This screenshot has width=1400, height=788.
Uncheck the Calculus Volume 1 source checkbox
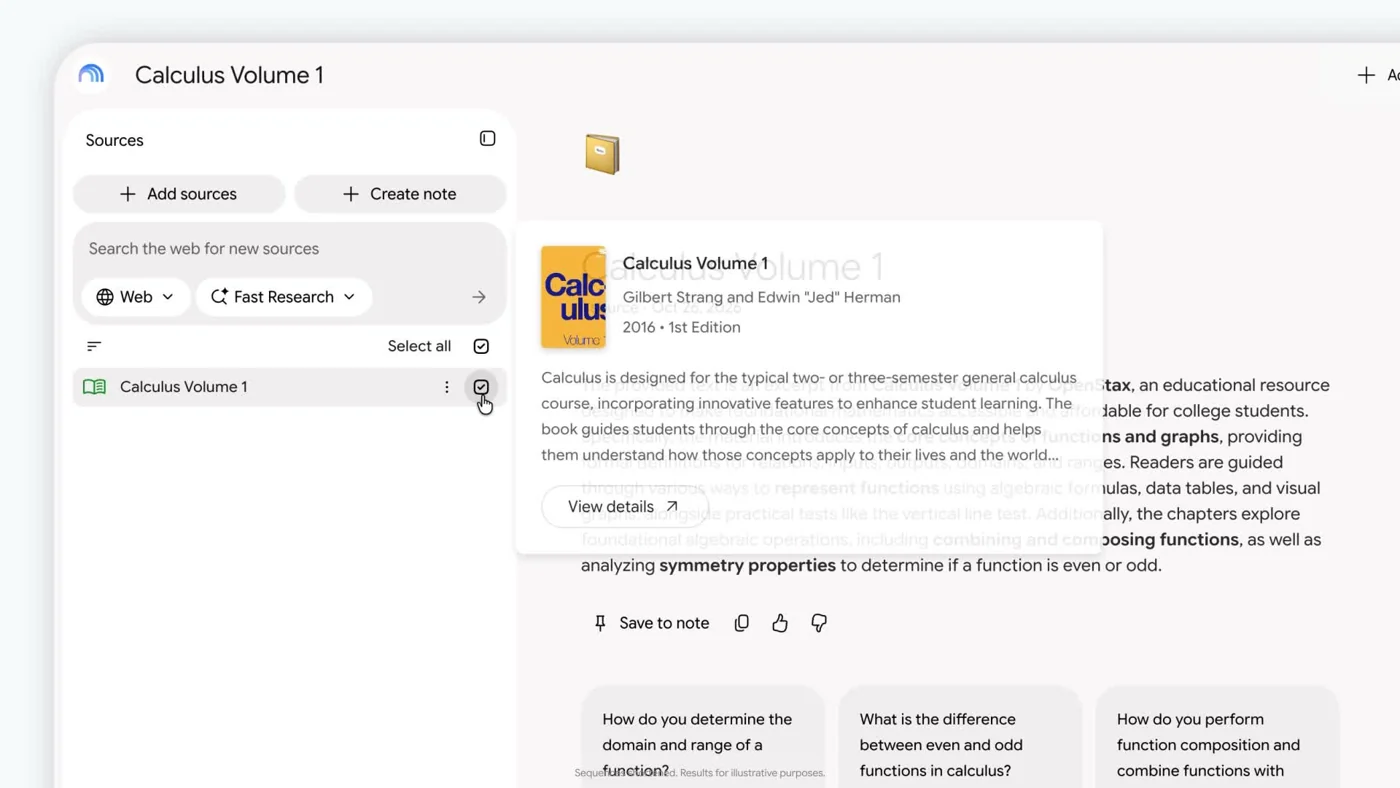click(481, 387)
